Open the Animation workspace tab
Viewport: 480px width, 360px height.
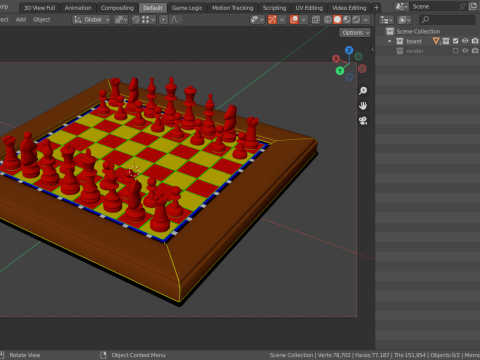(78, 8)
